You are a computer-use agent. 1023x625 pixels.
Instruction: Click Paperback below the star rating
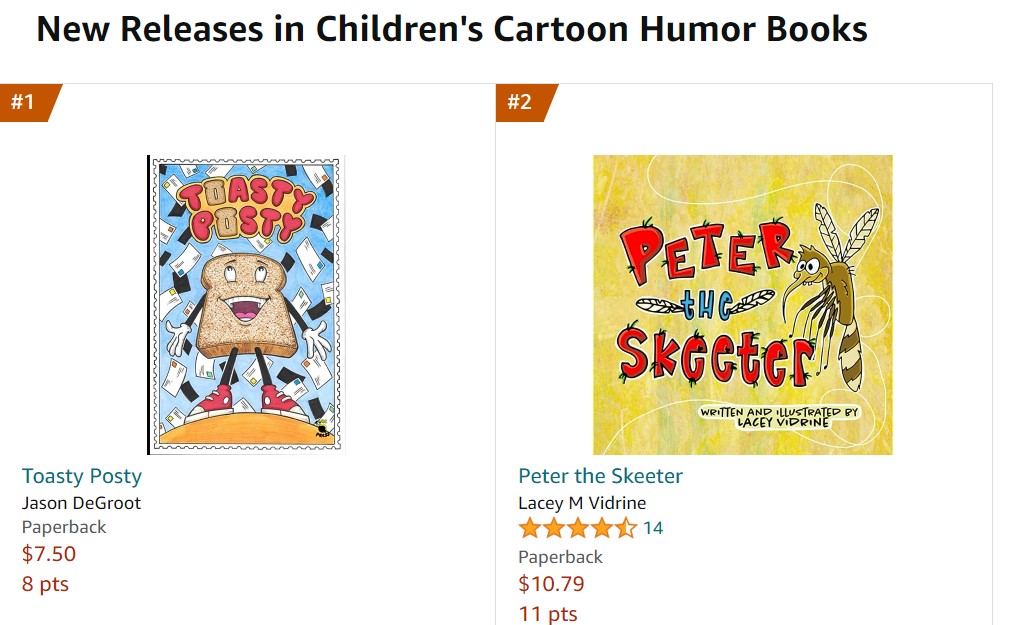coord(561,557)
